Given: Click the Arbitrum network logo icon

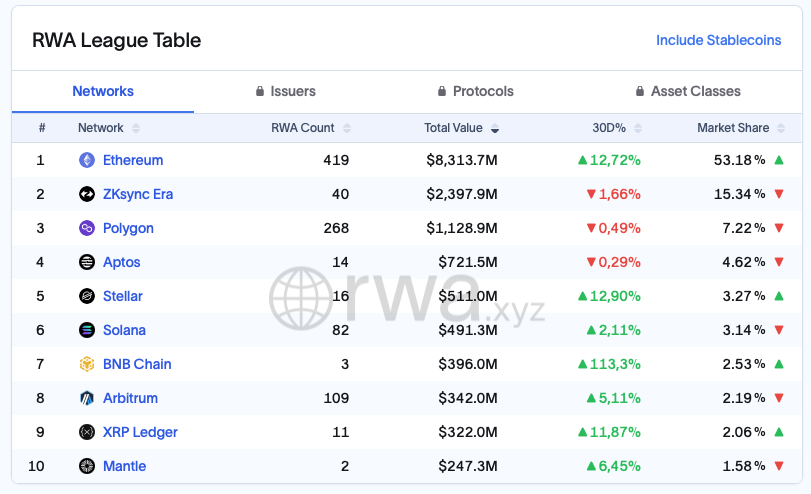Looking at the screenshot, I should [87, 398].
